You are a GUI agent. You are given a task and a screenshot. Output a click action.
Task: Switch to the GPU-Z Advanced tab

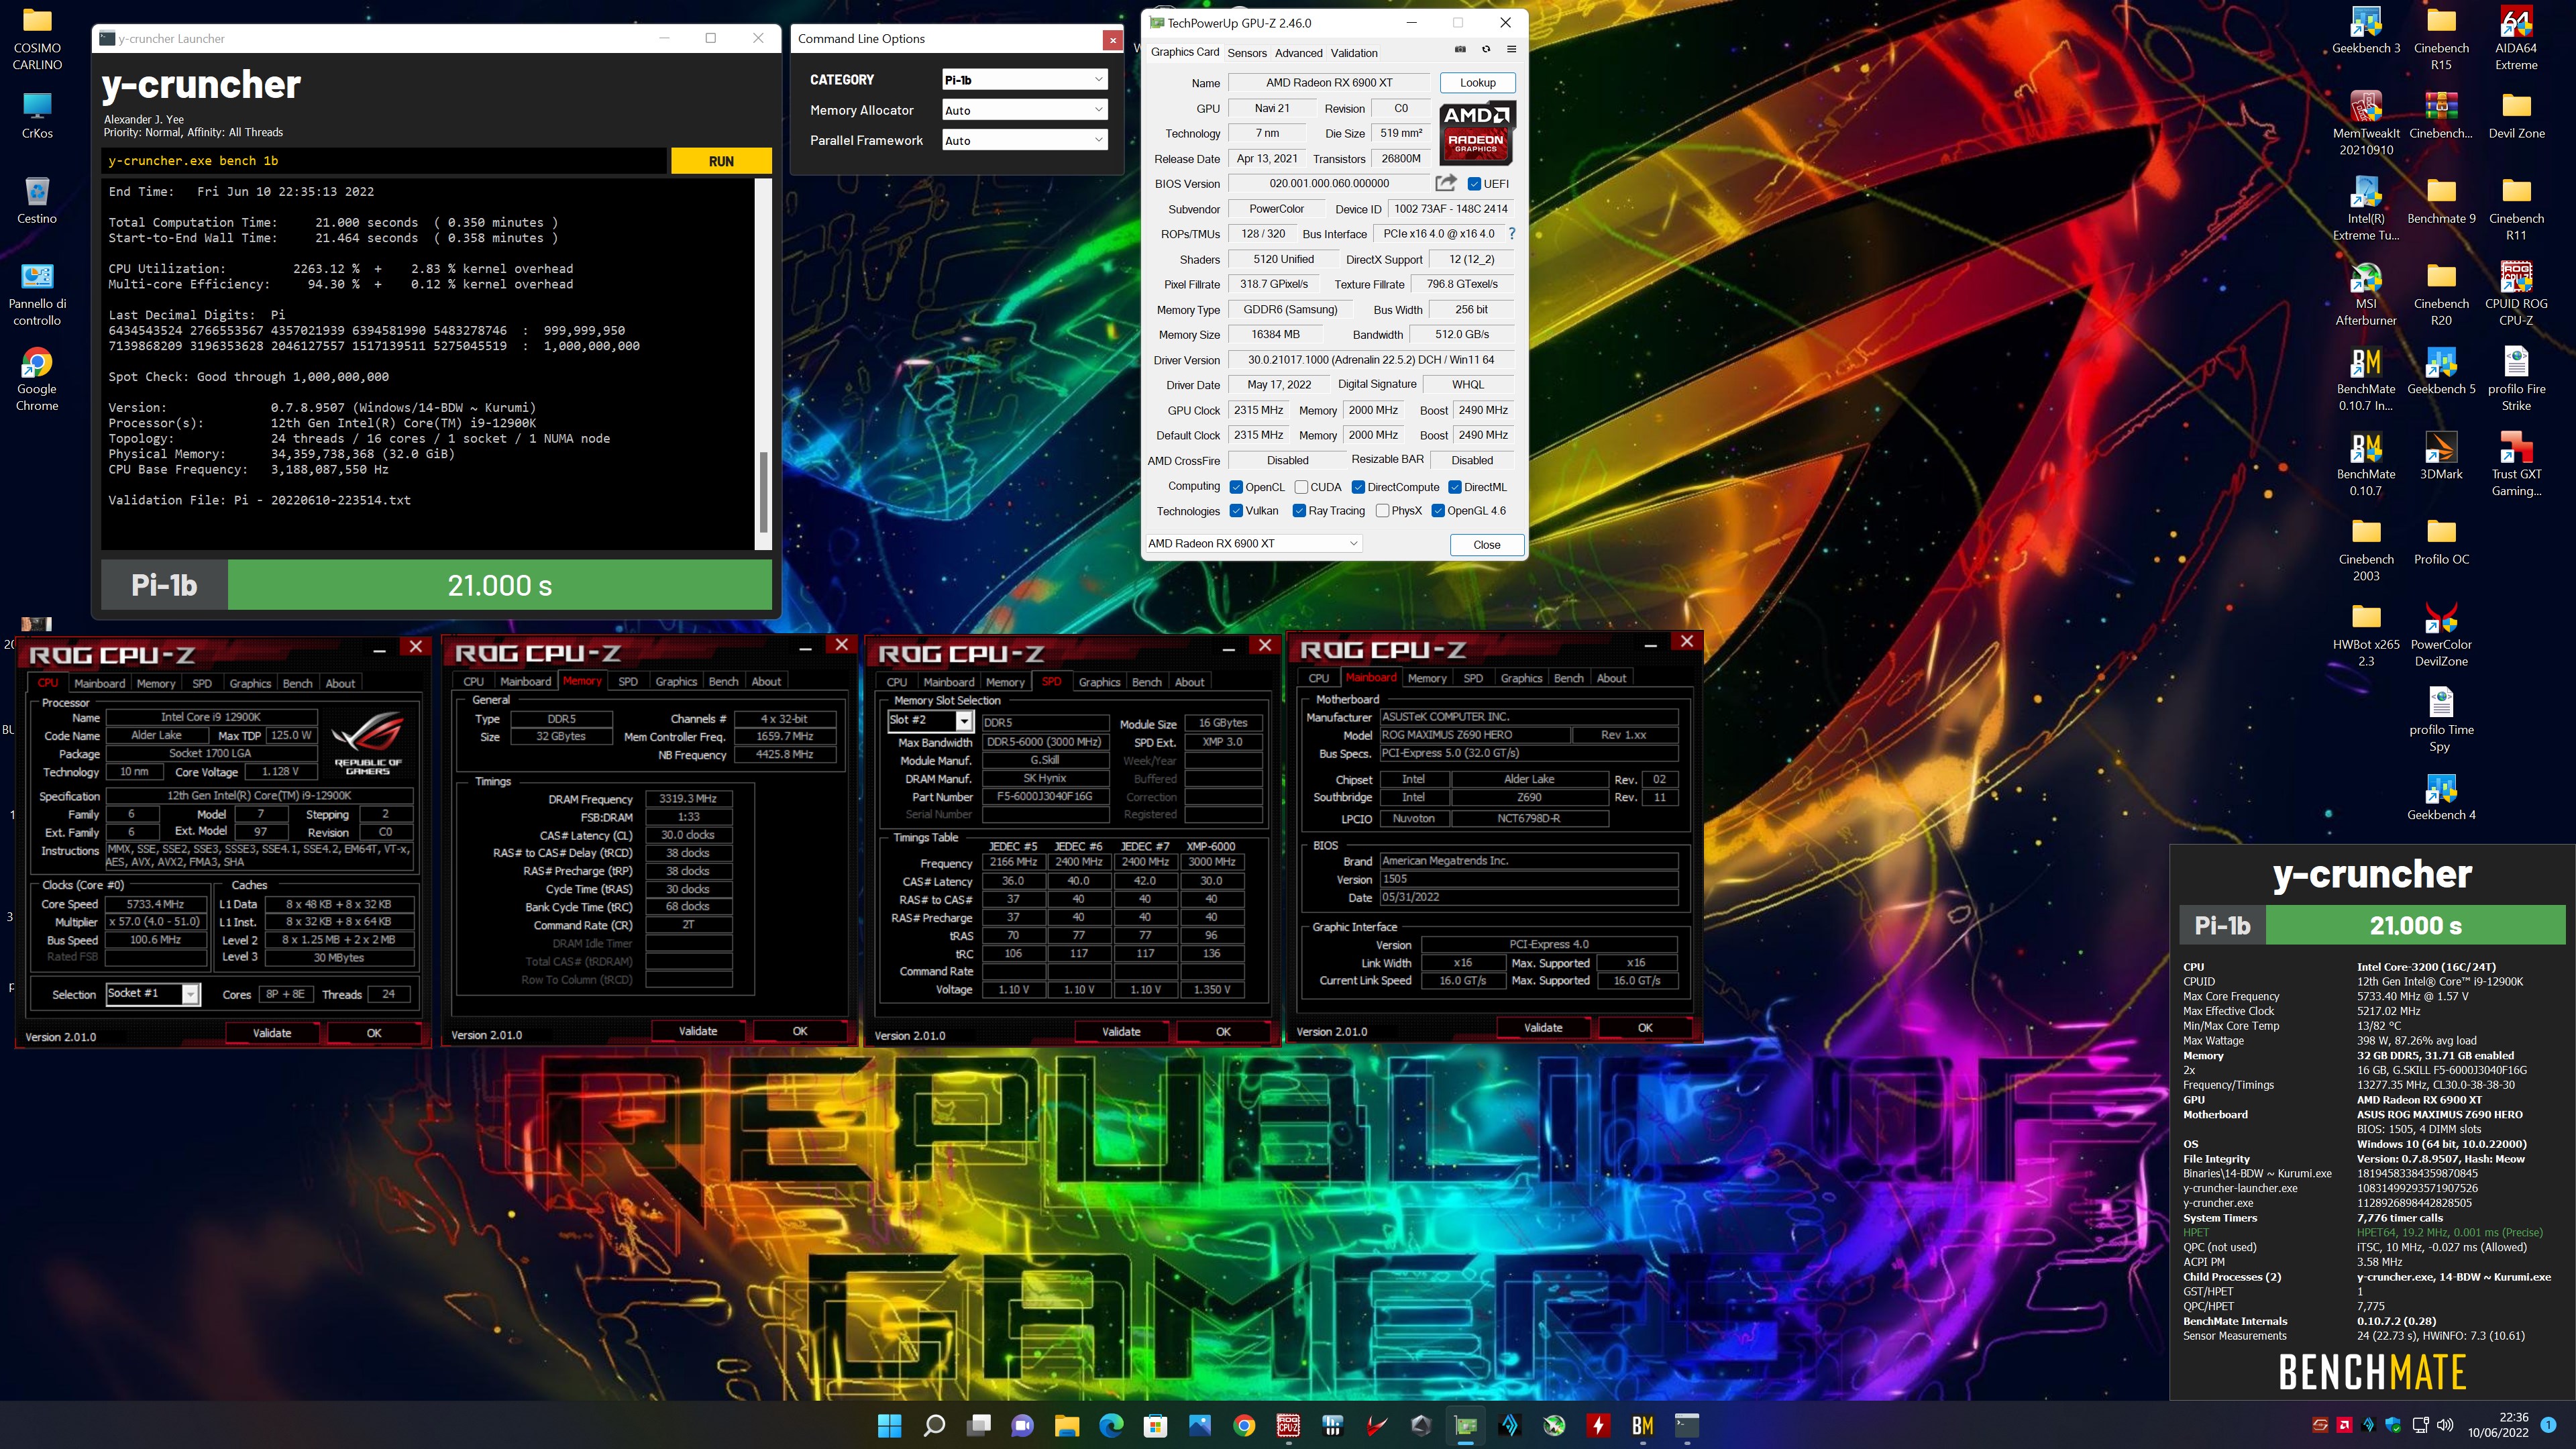(1298, 53)
